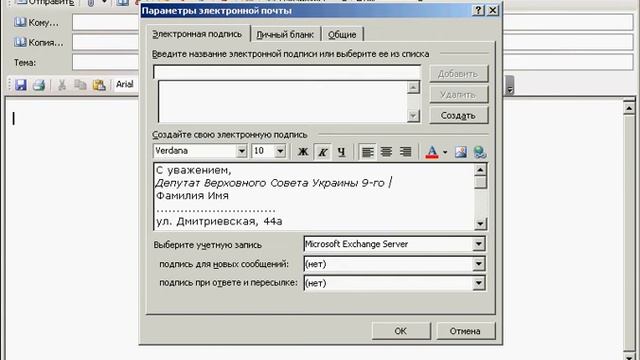Click line 'ул. Дмитриевская, 44а' in signature
The image size is (640, 360).
[x=219, y=221]
